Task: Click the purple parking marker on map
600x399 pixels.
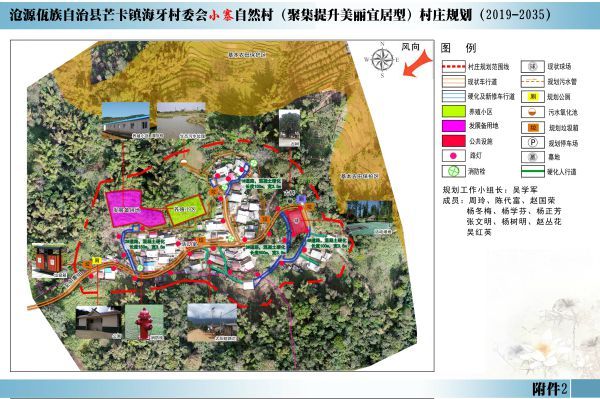Action: click(301, 198)
